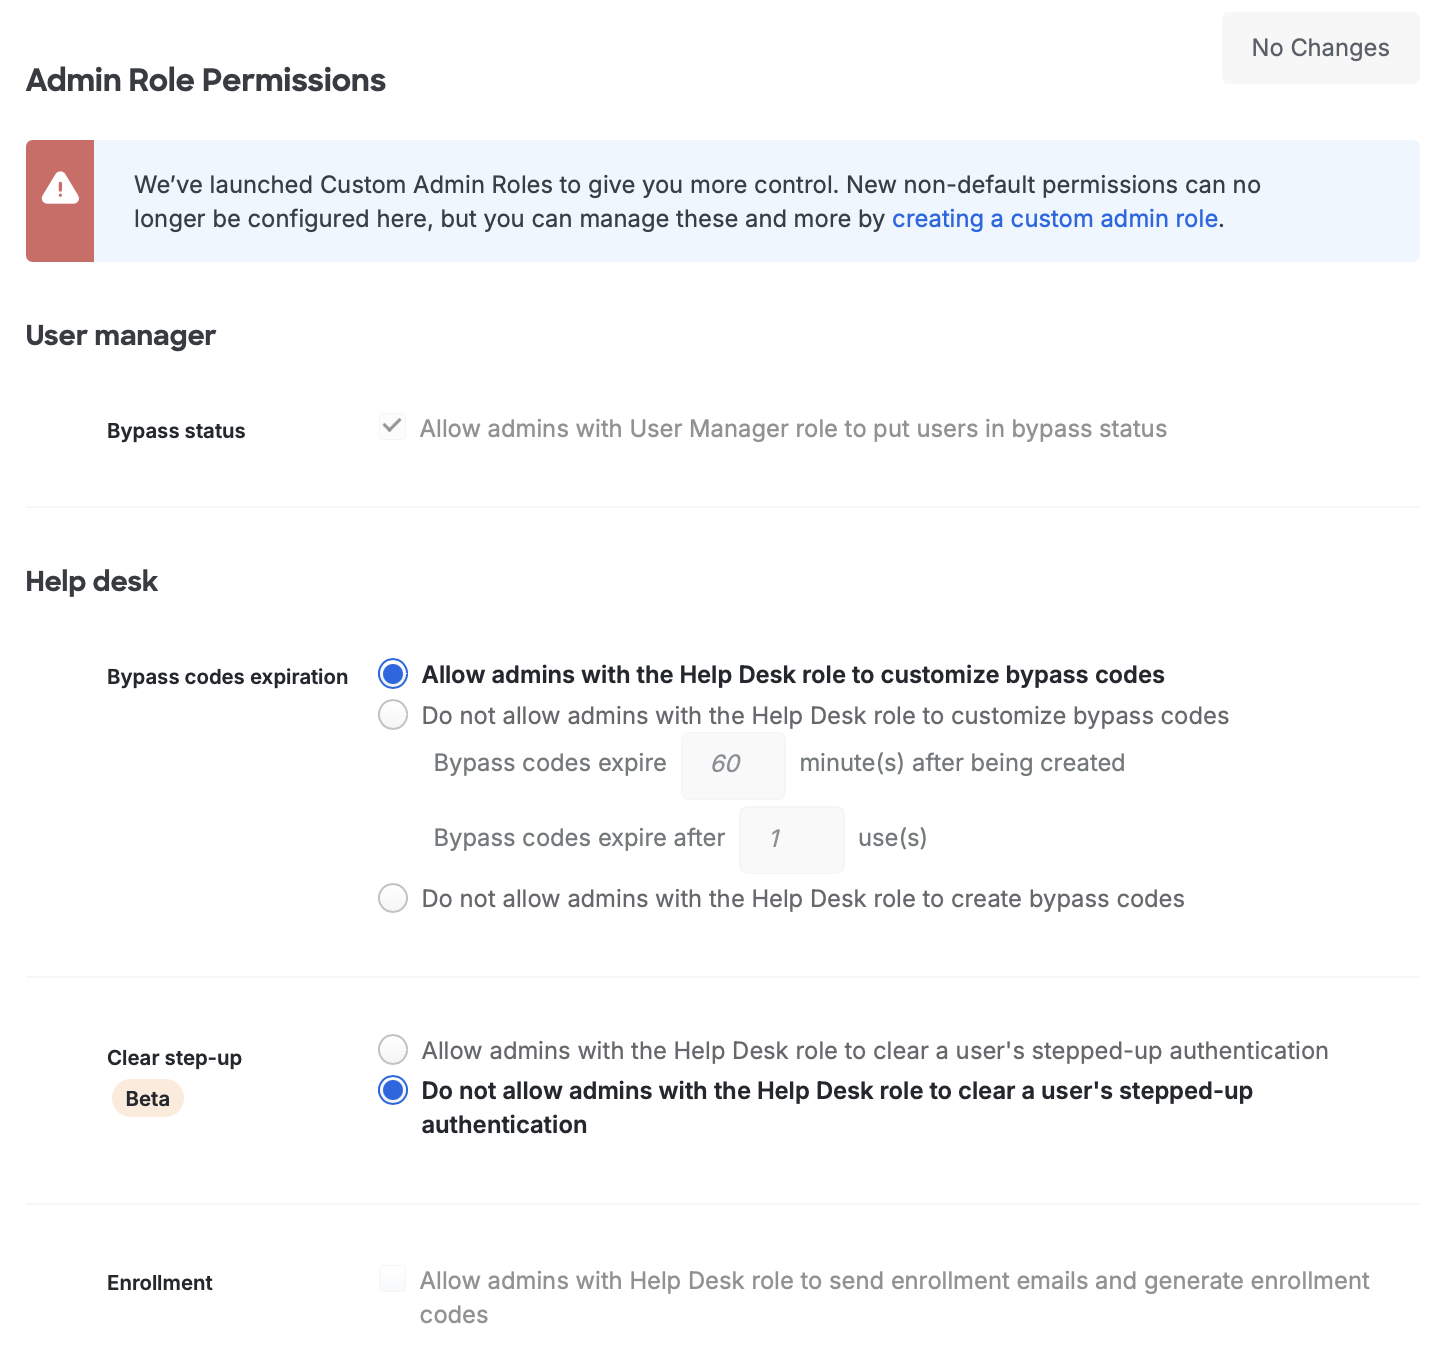
Task: Click the Help desk section heading
Action: (92, 581)
